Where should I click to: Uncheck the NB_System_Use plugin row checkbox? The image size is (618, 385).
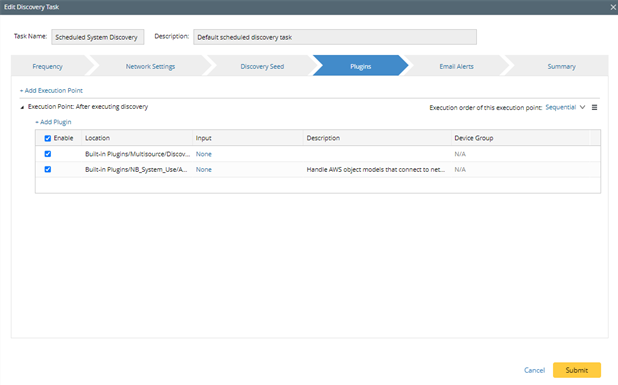click(x=48, y=169)
